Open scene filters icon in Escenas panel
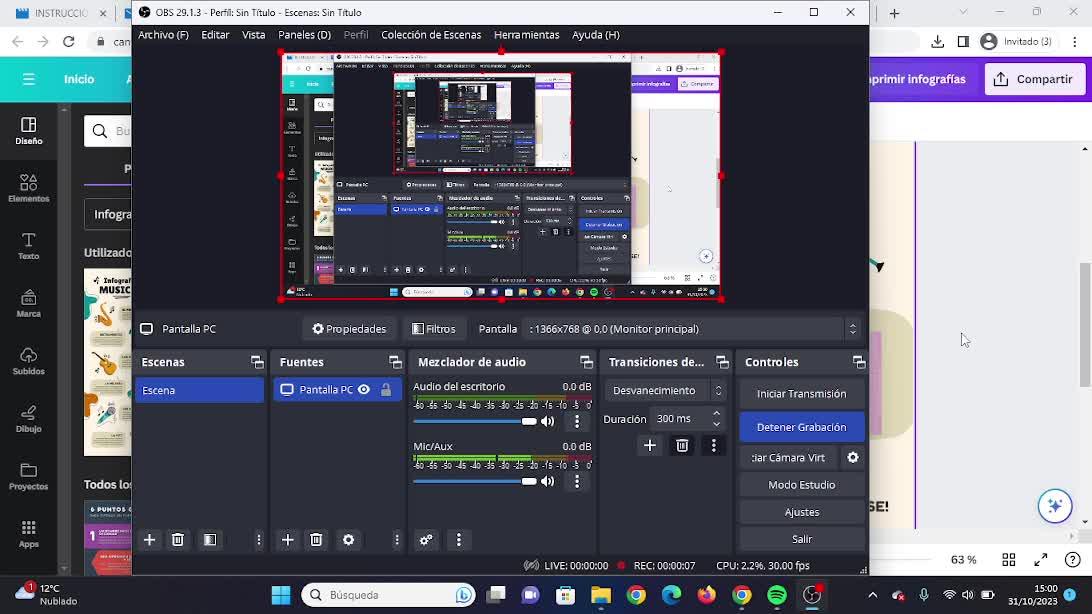 tap(210, 540)
